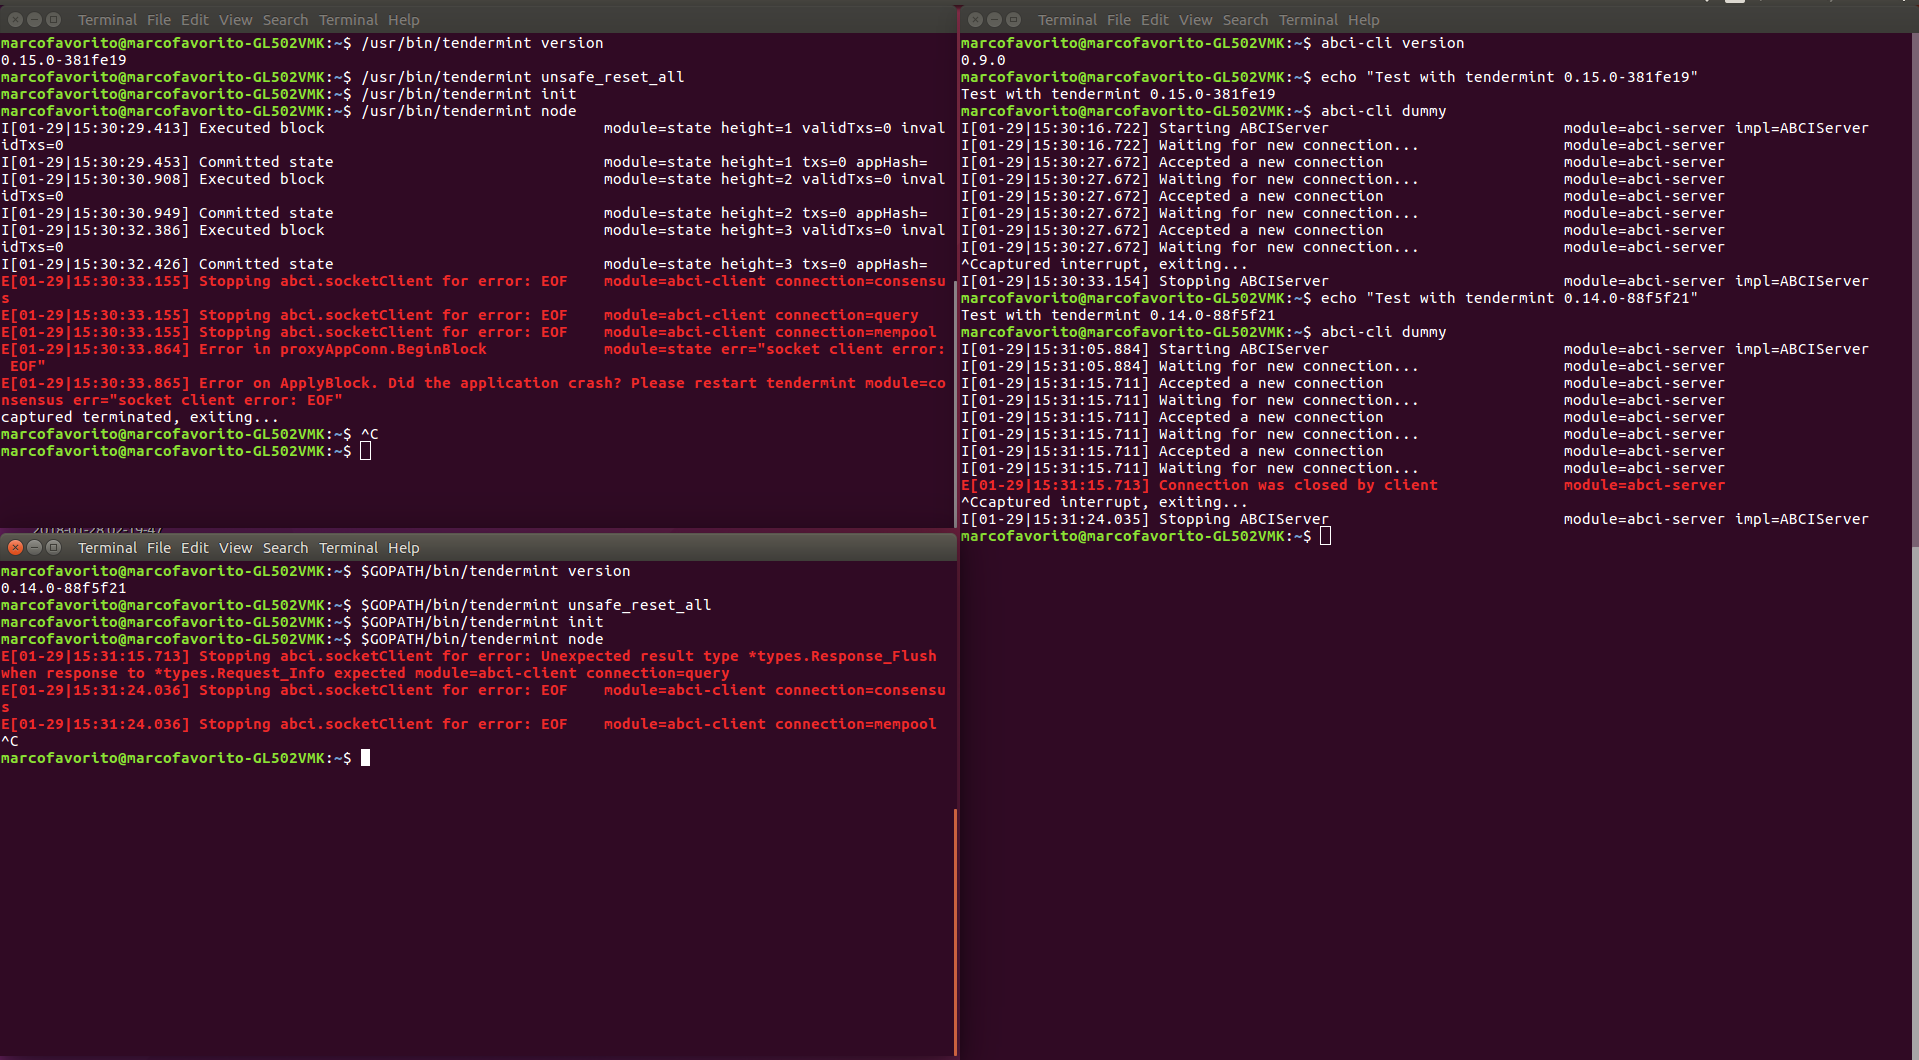
Task: Click the maximize icon on the bottom-left terminal
Action: point(55,547)
